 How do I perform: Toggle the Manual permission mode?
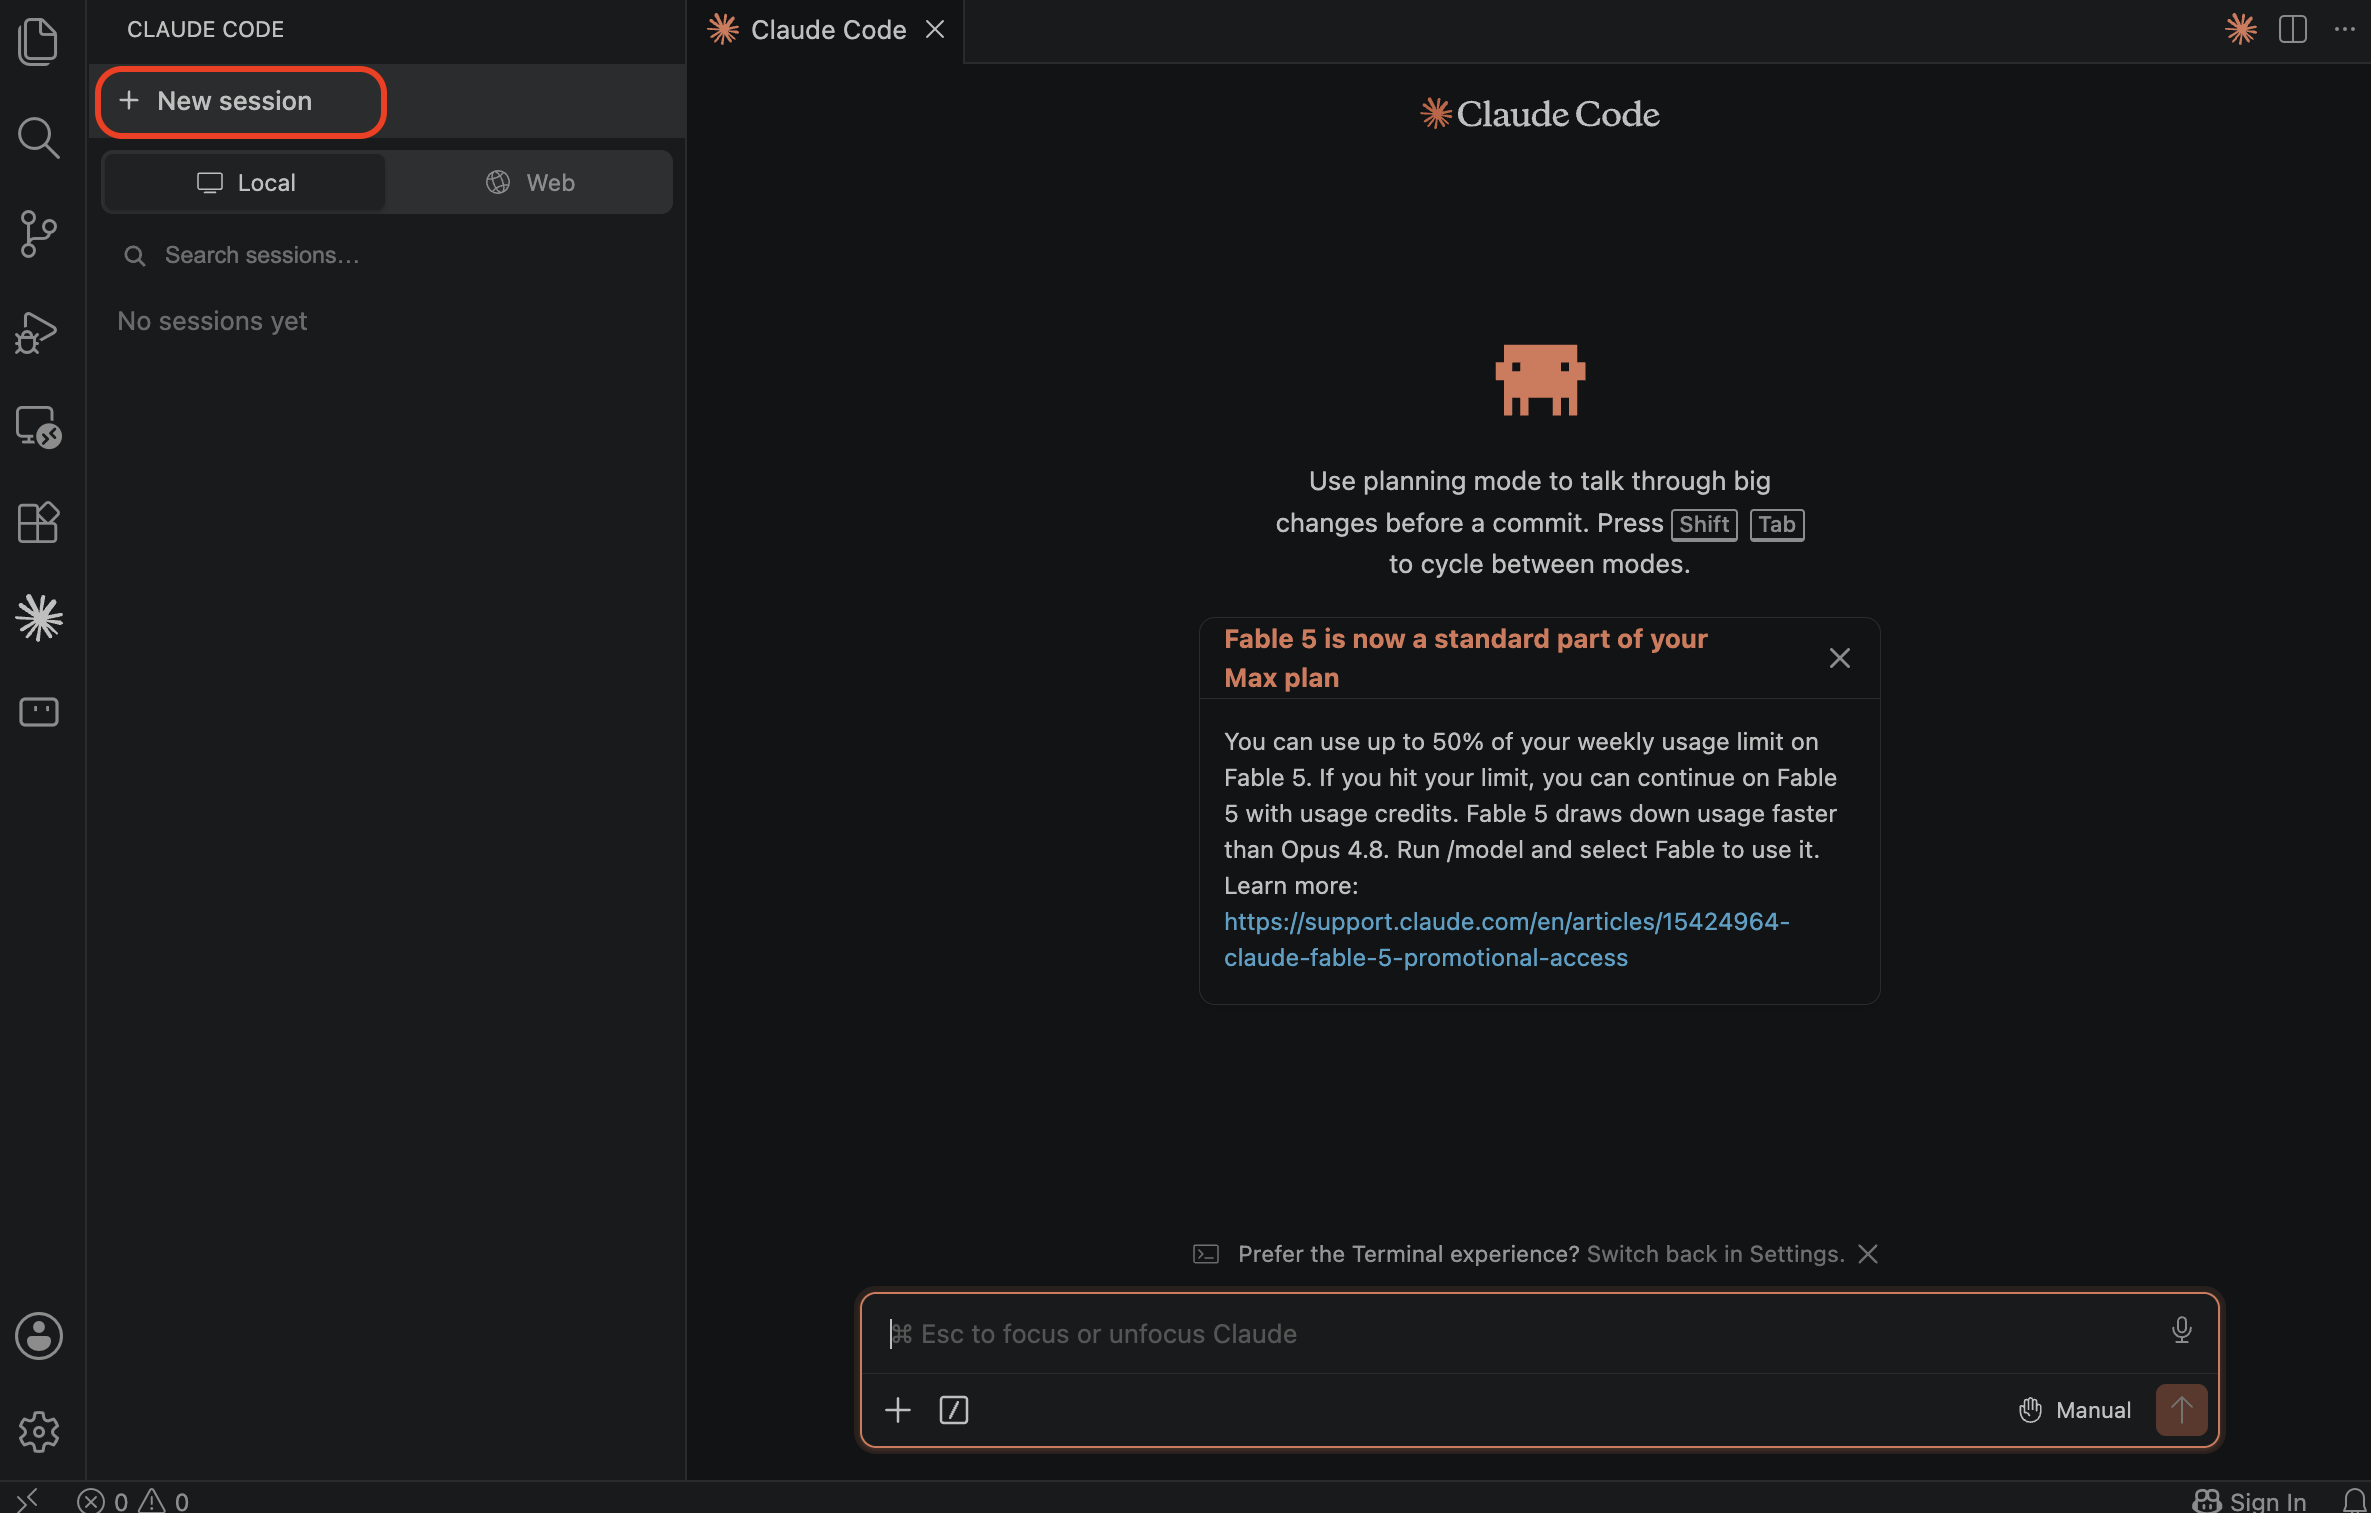(x=2074, y=1410)
